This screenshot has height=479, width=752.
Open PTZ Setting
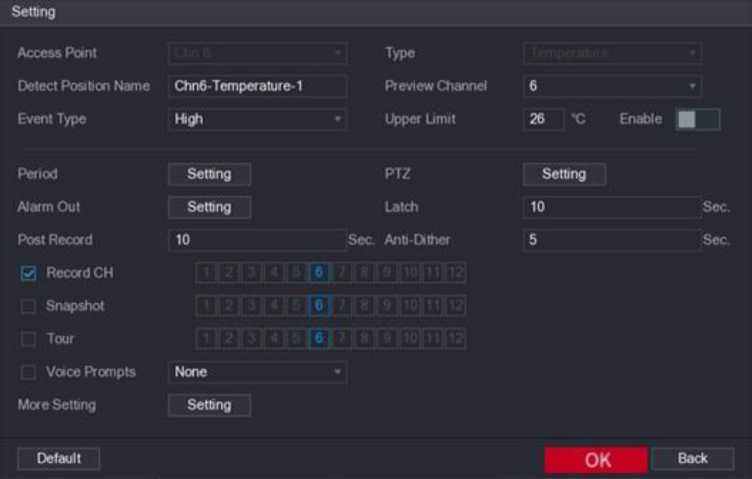pos(564,174)
